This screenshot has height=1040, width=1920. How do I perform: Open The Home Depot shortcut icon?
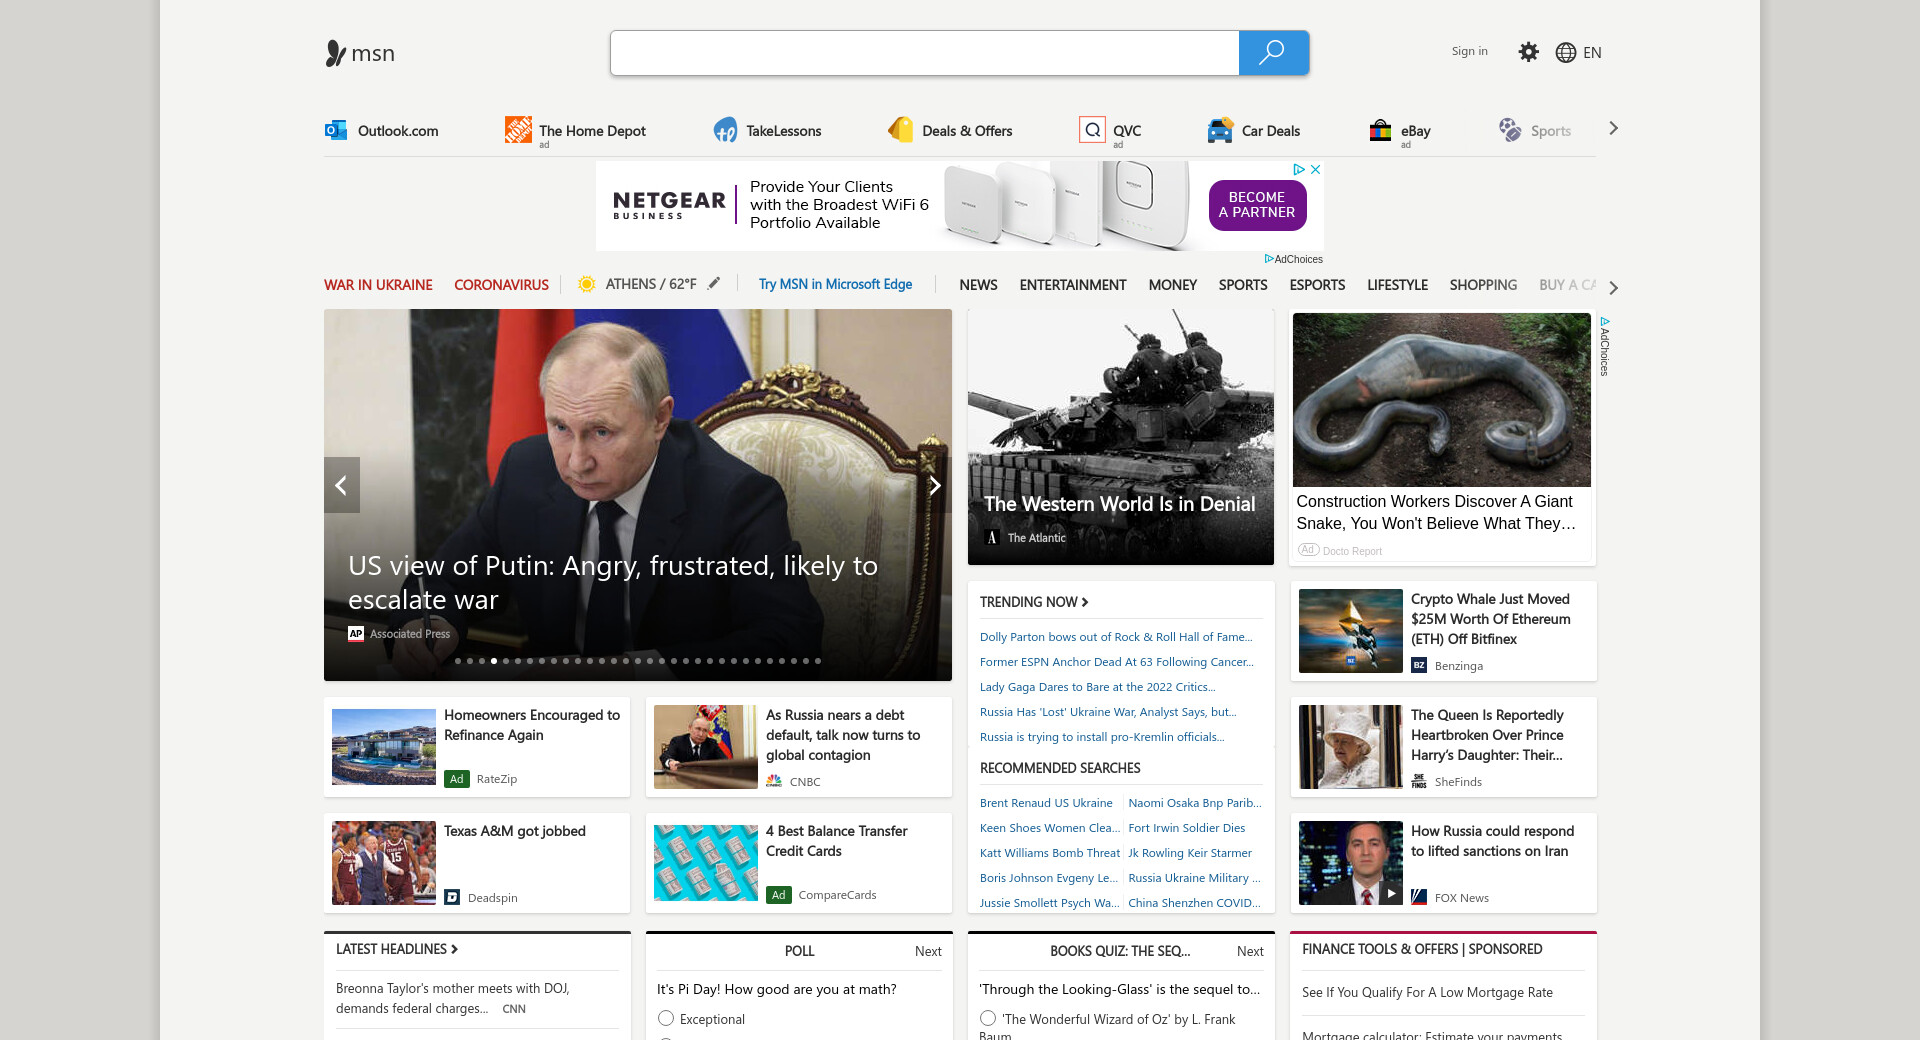point(518,130)
